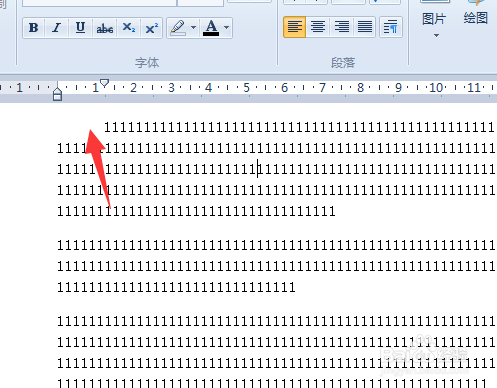
Task: Apply the black font color
Action: (211, 28)
